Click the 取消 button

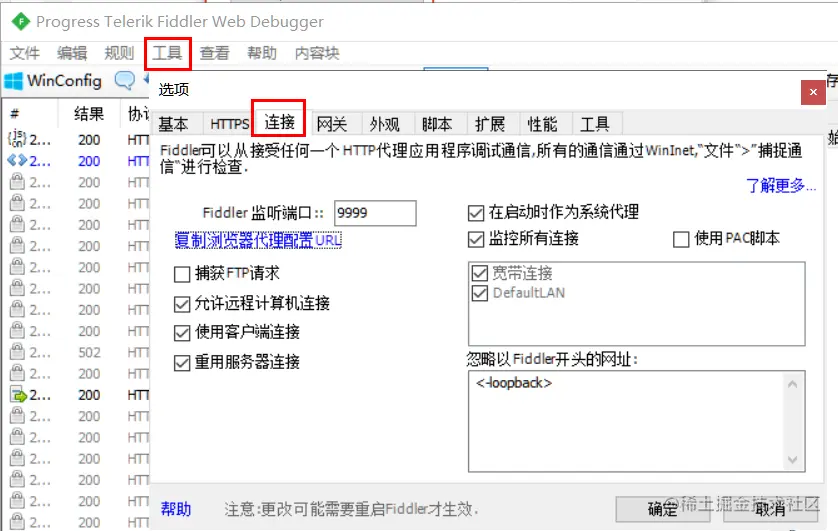[770, 509]
